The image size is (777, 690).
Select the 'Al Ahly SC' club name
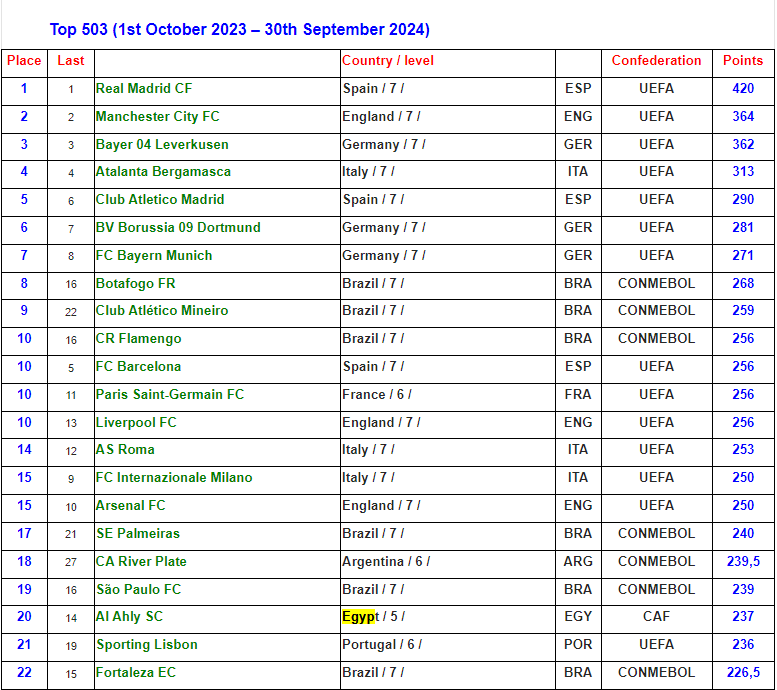[129, 617]
